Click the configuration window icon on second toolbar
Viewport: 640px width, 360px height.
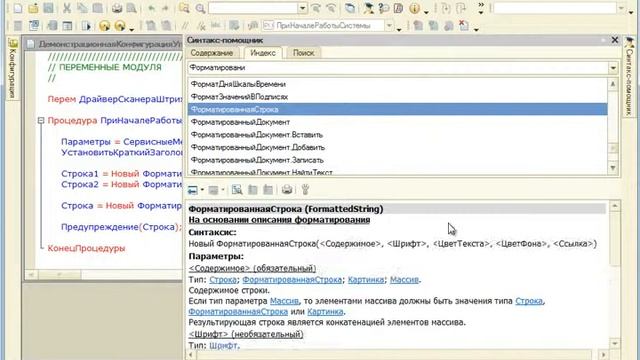click(34, 25)
